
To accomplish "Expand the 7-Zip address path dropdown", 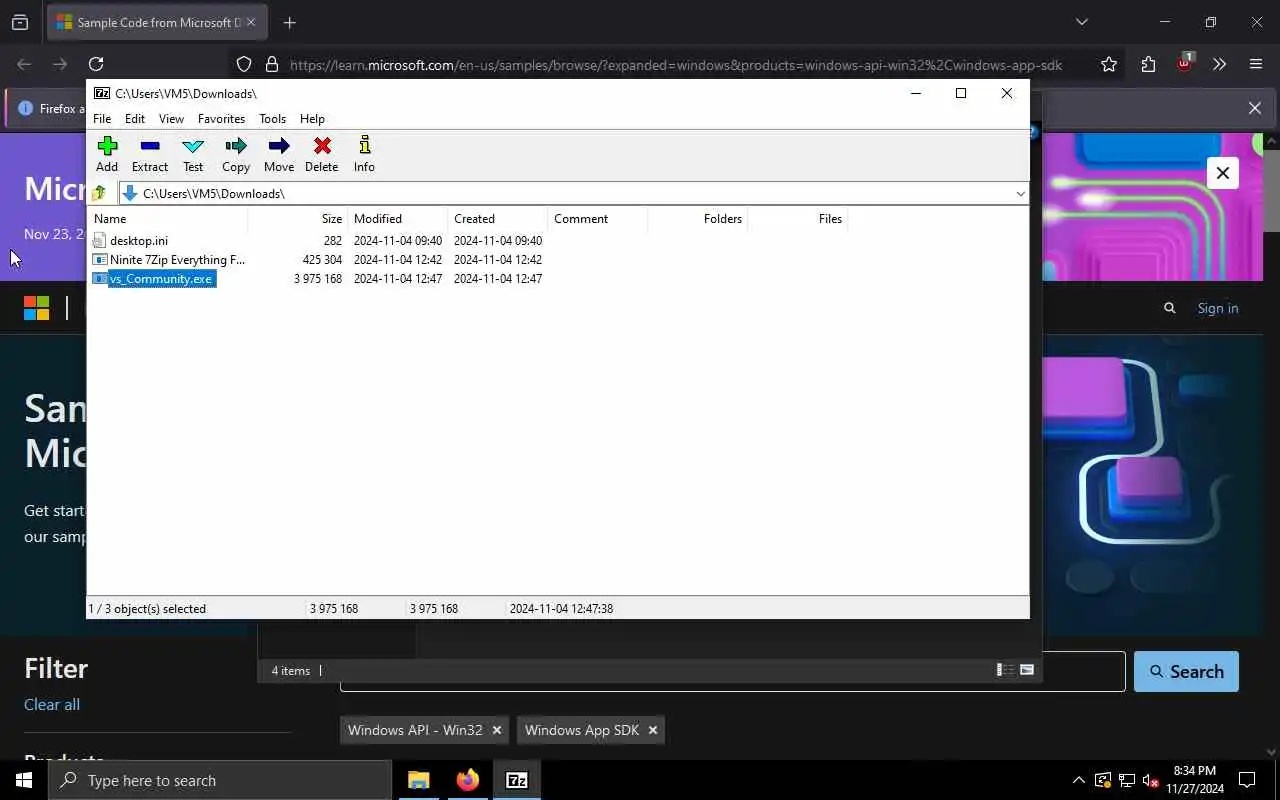I will click(x=1020, y=194).
